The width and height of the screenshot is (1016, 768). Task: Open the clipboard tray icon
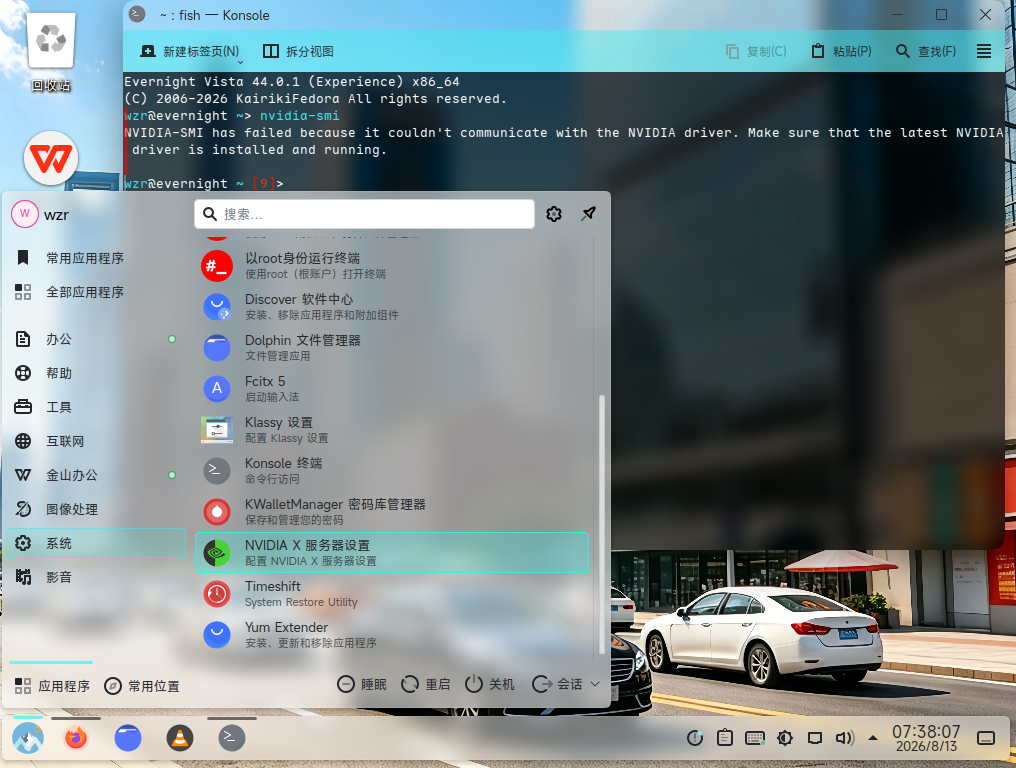pyautogui.click(x=725, y=738)
